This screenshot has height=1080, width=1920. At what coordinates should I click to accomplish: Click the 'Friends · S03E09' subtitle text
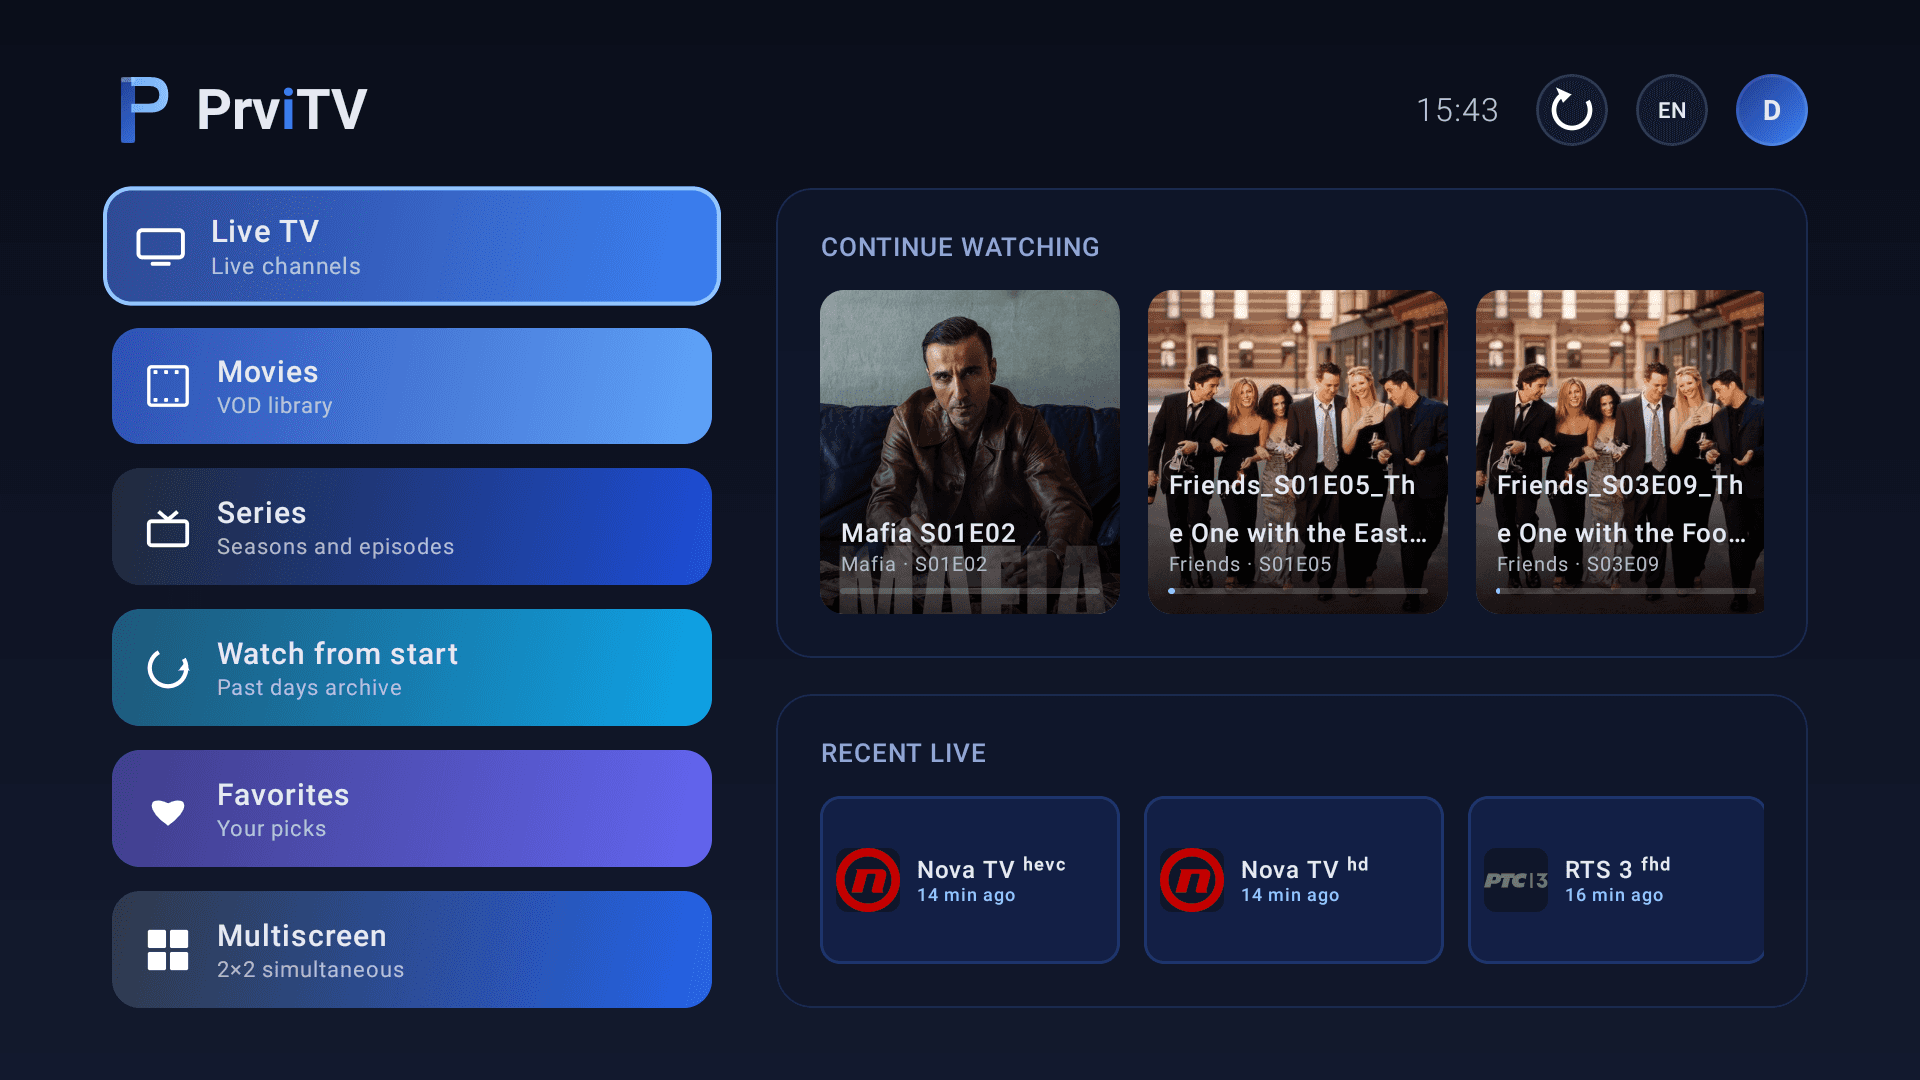(1578, 564)
